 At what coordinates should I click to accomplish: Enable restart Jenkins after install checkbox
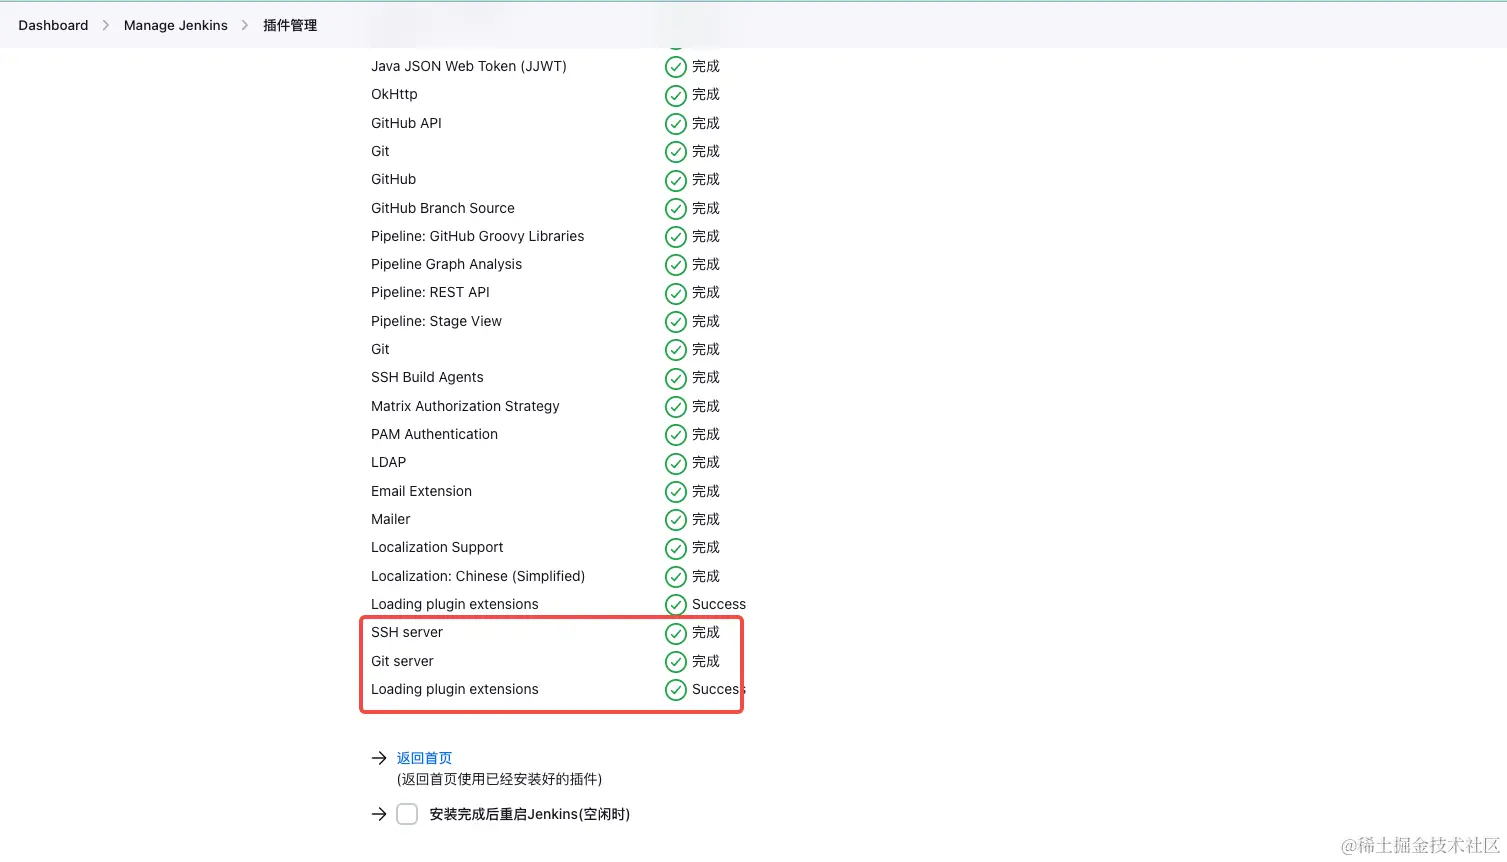pos(407,814)
